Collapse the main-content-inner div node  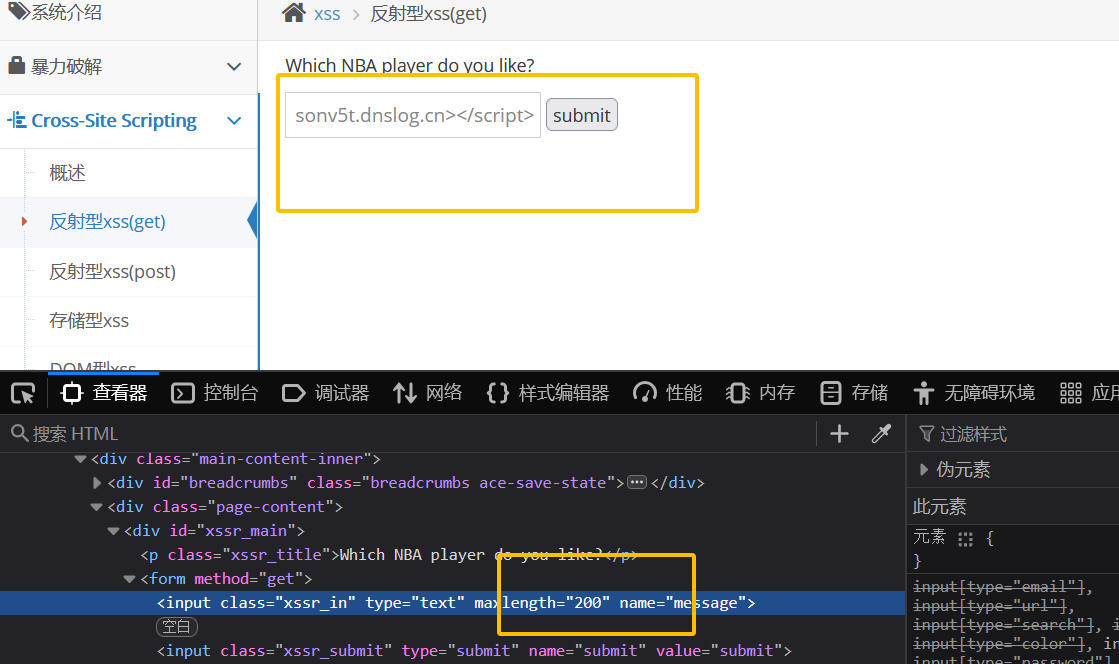(x=81, y=459)
